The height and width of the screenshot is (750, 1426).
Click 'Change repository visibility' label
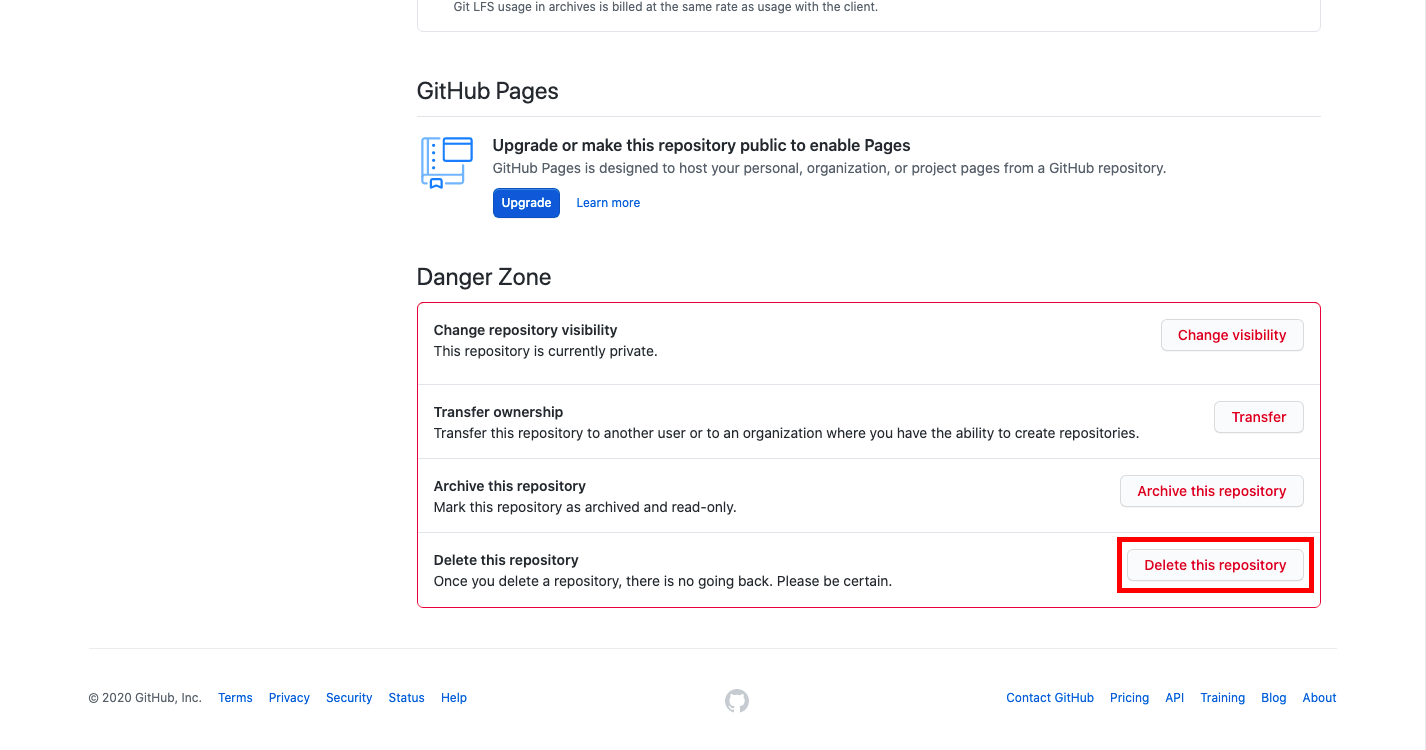pyautogui.click(x=525, y=330)
